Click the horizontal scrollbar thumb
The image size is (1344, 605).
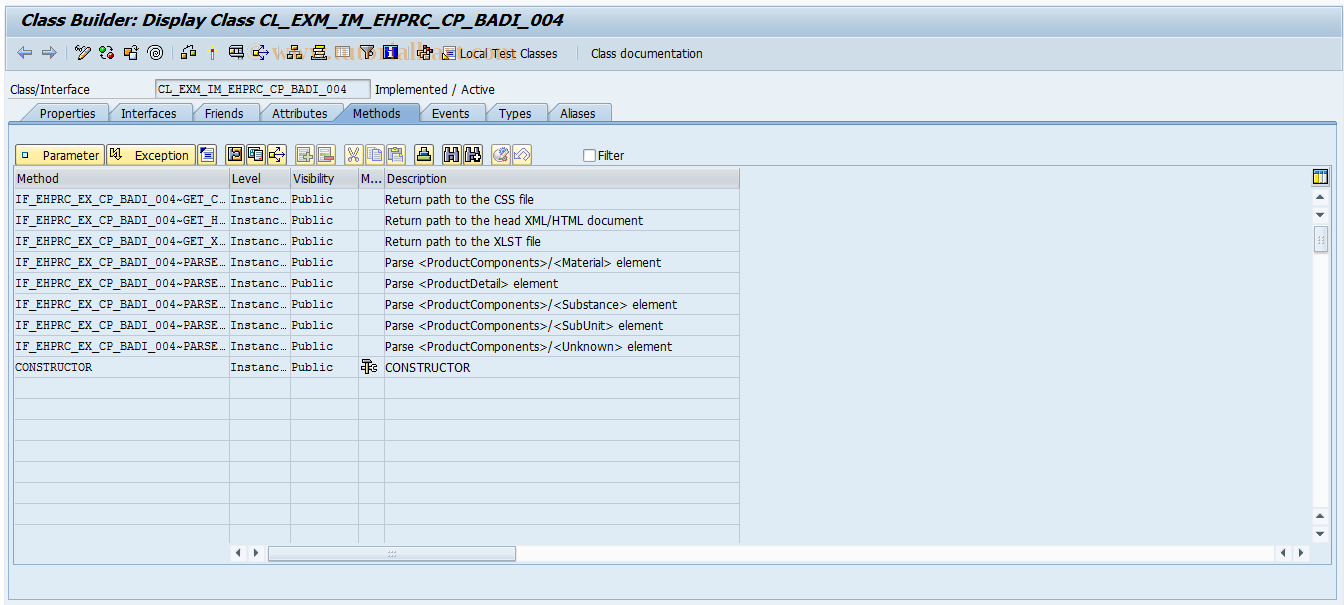[392, 553]
